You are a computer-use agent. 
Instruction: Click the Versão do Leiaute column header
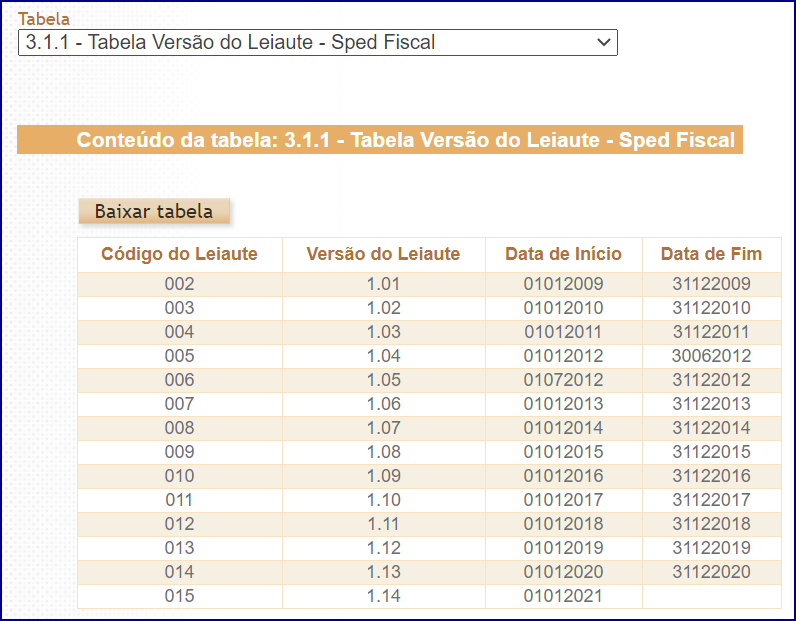pos(383,254)
